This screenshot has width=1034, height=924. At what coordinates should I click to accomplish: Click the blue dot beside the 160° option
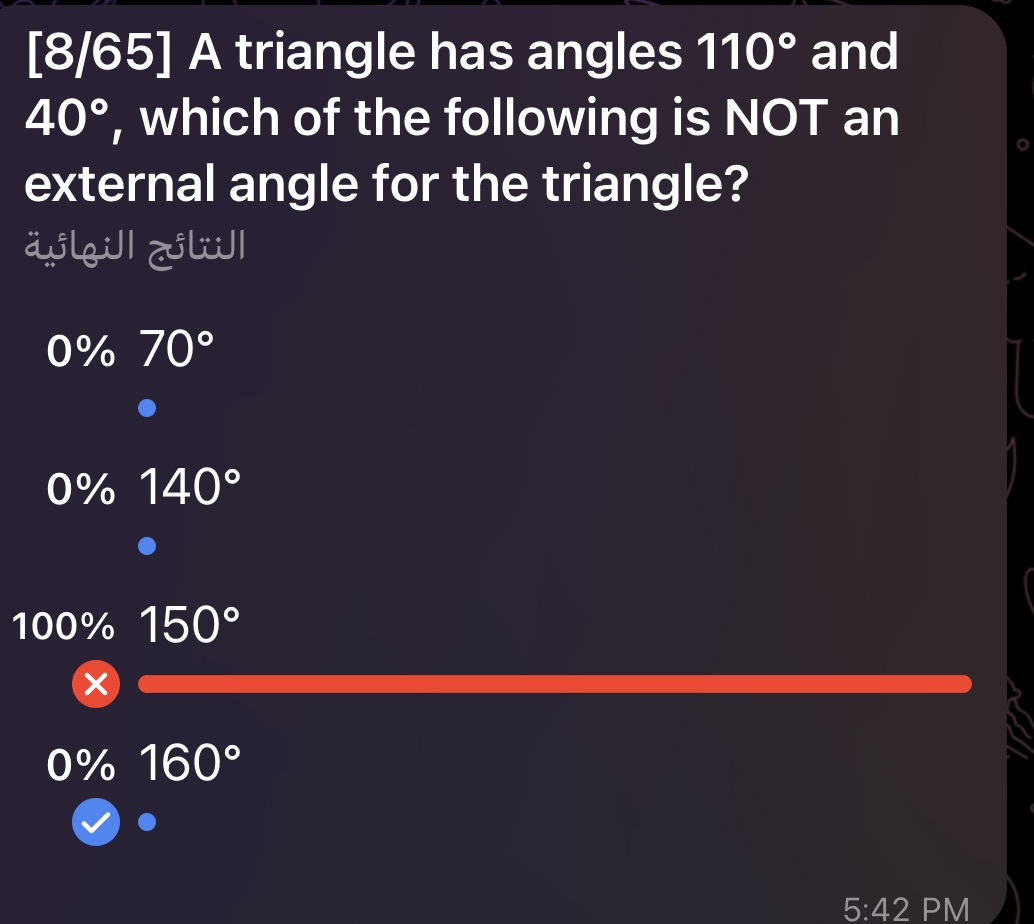147,822
